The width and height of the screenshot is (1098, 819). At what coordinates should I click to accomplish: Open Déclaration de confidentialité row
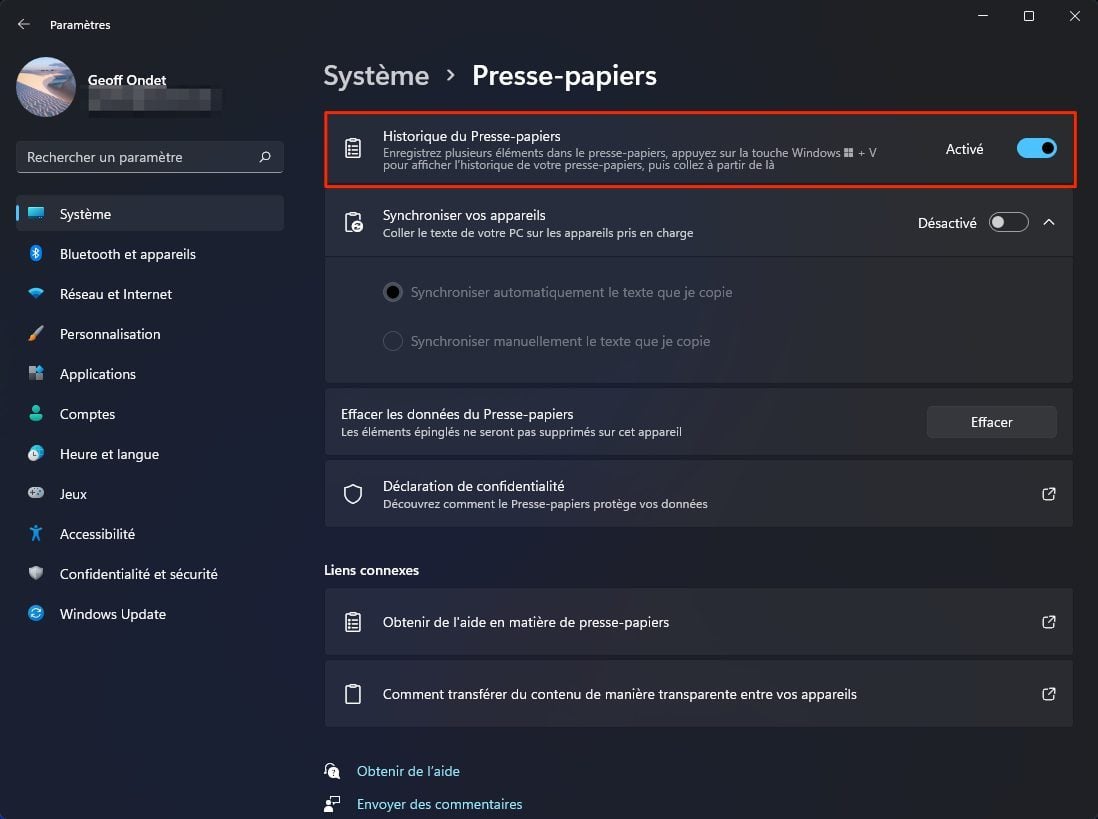pyautogui.click(x=698, y=494)
